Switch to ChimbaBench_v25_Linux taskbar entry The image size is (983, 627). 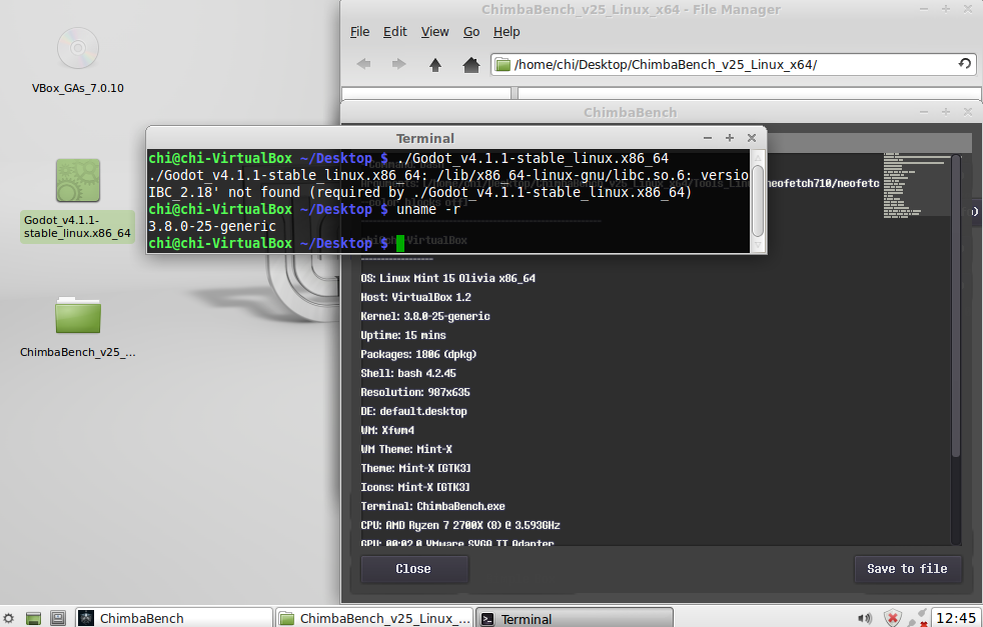(x=374, y=618)
